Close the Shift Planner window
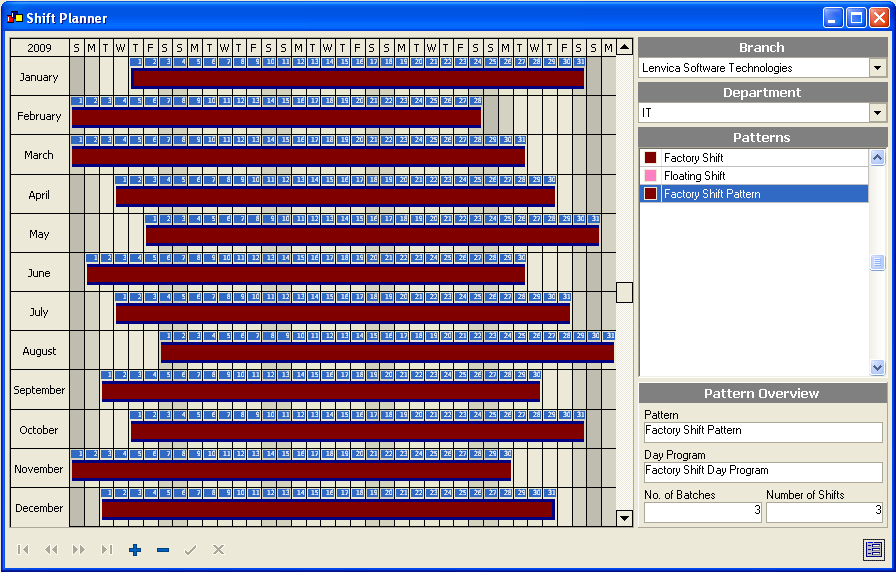This screenshot has width=896, height=572. click(879, 18)
